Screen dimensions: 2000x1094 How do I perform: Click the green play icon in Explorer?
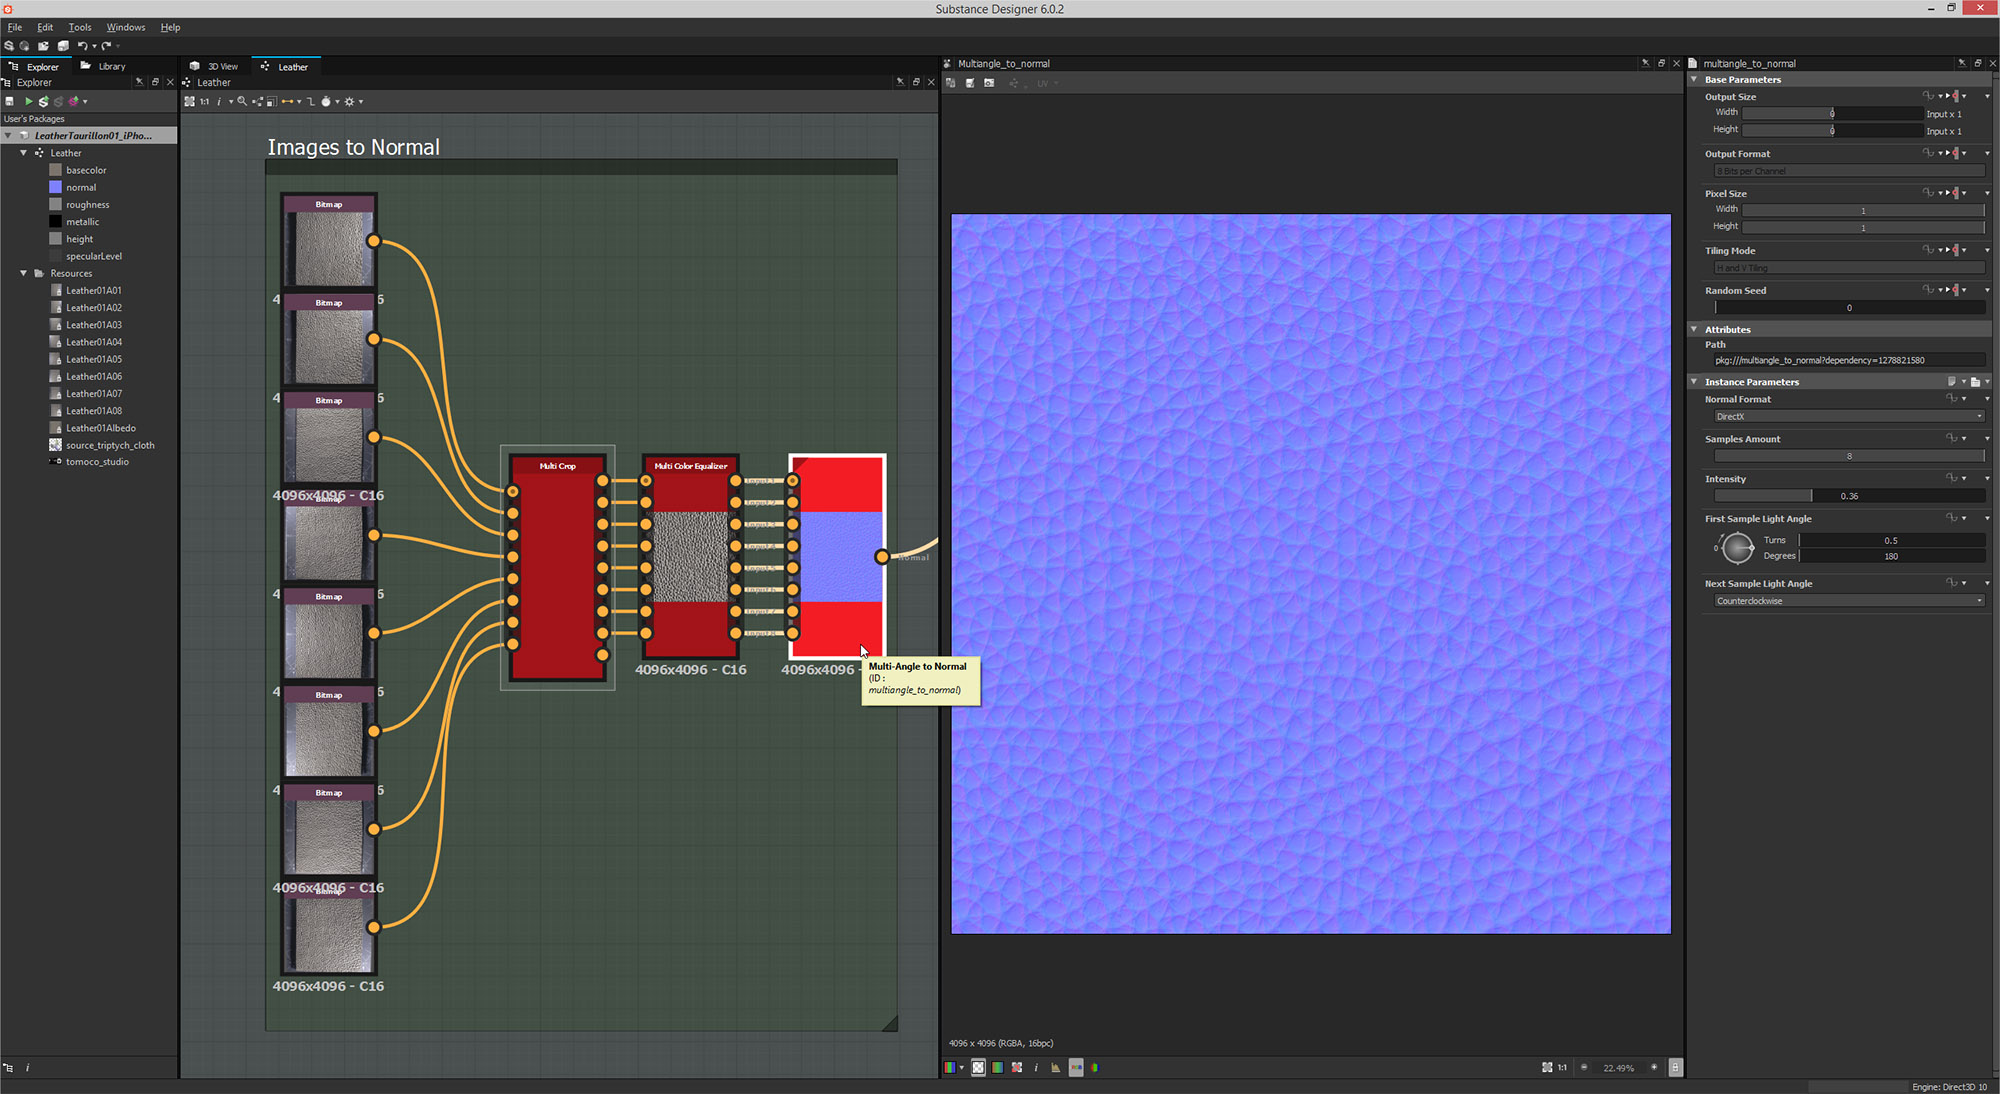point(28,101)
